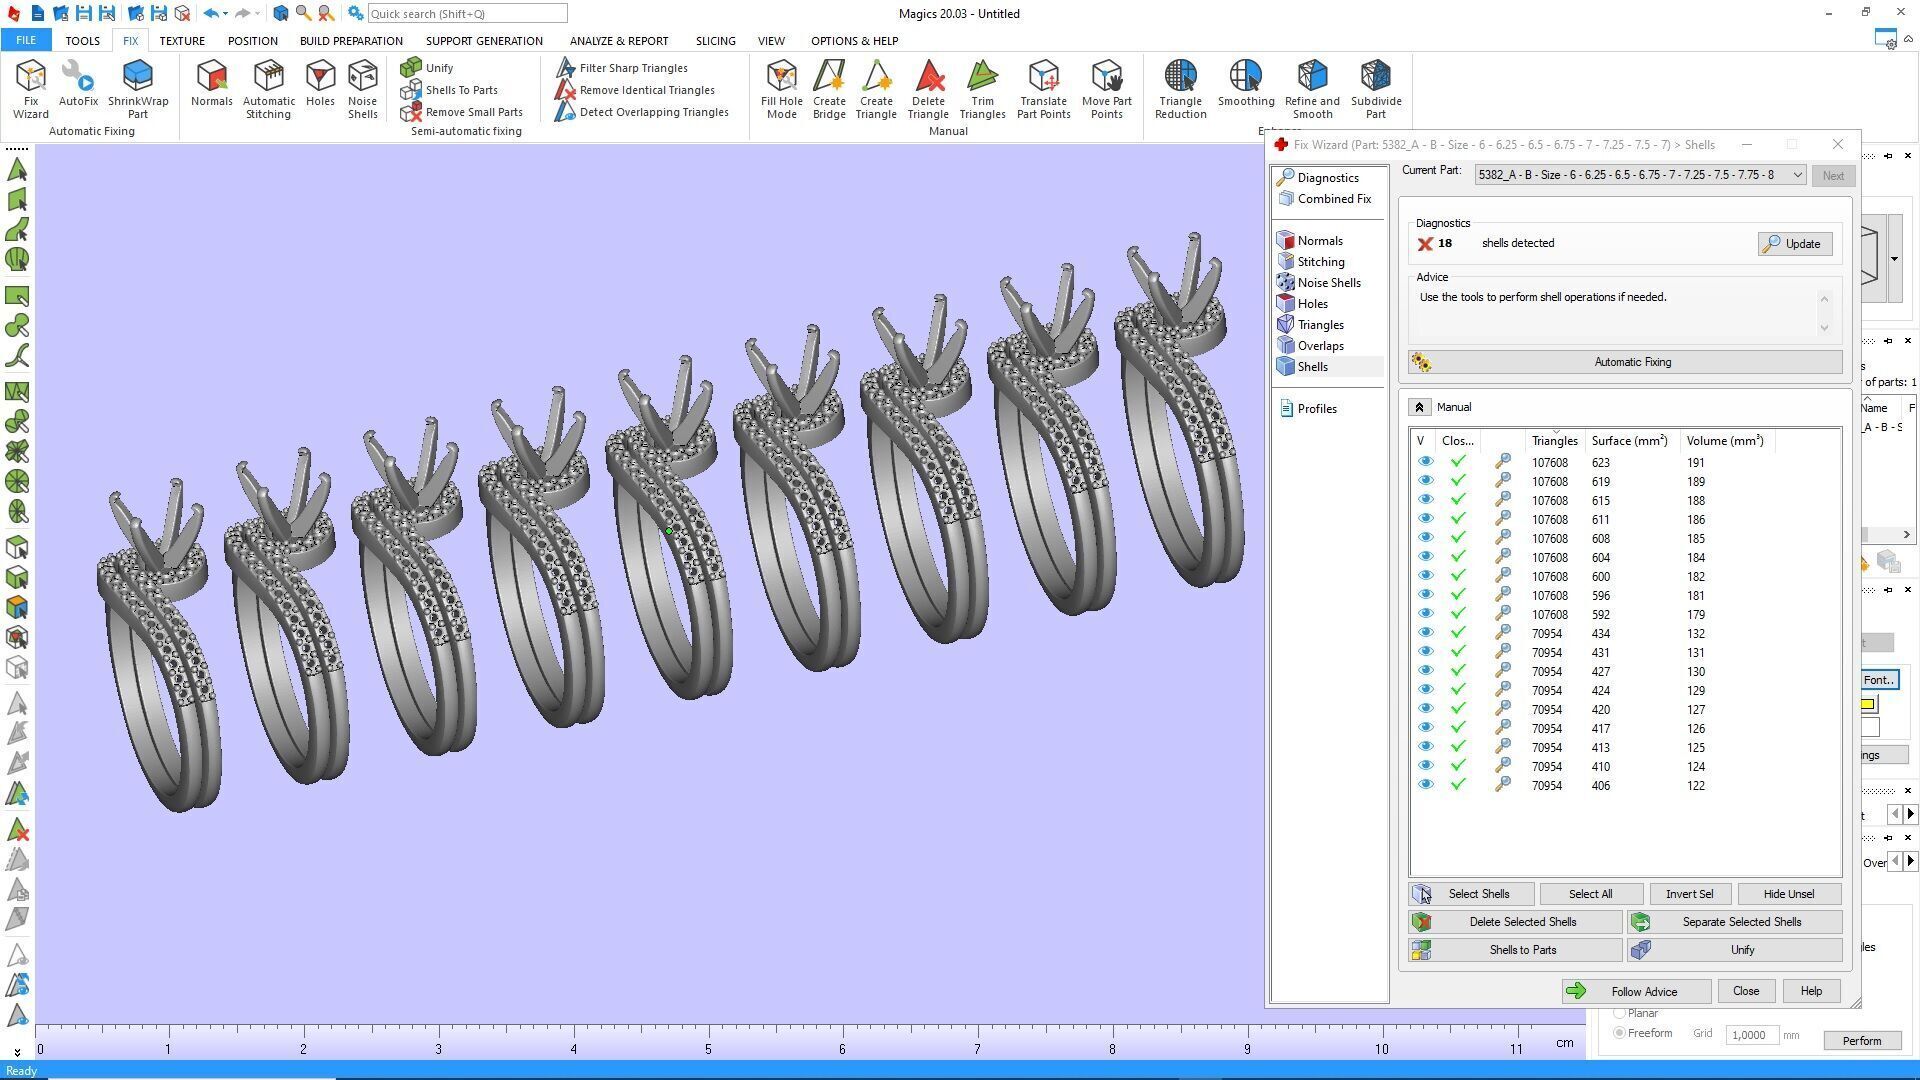Select the Freeform radio button
This screenshot has height=1080, width=1920.
coord(1619,1033)
